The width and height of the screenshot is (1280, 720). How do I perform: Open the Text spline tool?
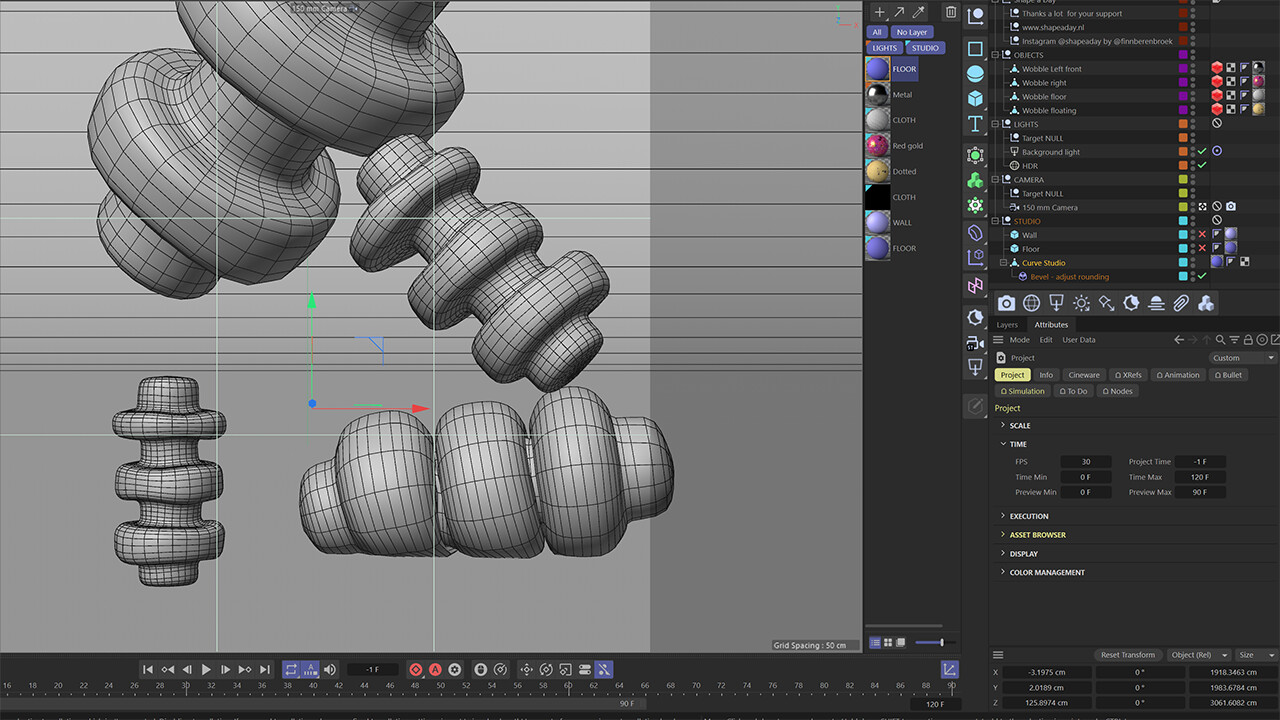point(975,123)
